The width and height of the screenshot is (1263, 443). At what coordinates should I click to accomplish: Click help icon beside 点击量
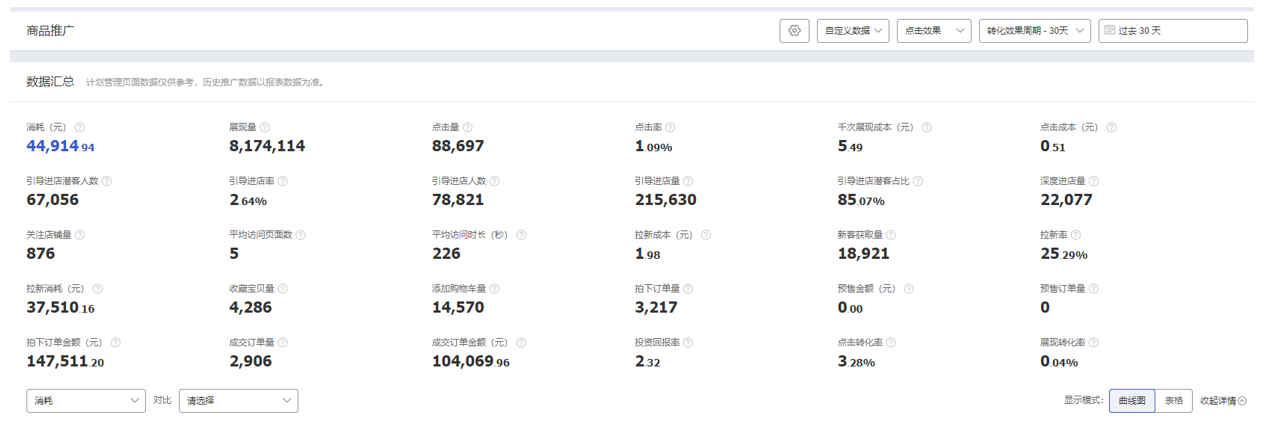click(x=467, y=127)
